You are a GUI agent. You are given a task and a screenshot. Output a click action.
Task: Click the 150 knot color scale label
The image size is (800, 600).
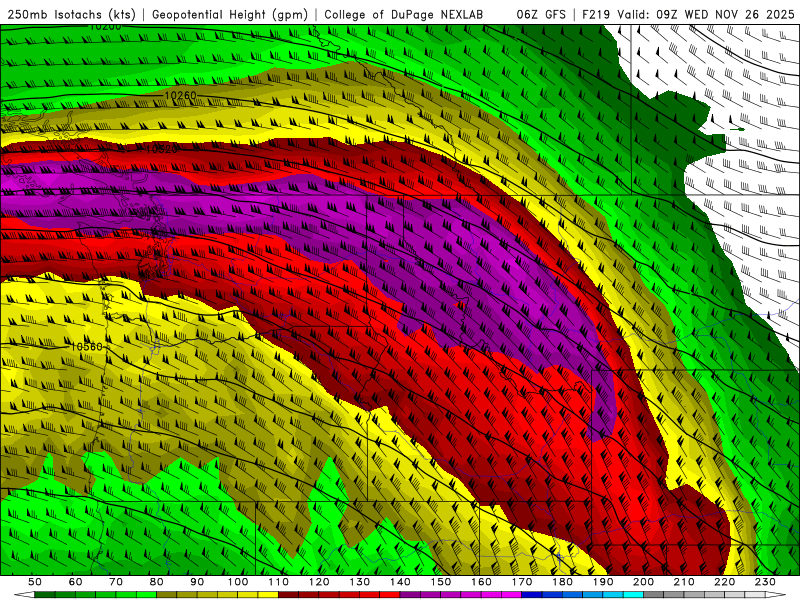coord(441,582)
